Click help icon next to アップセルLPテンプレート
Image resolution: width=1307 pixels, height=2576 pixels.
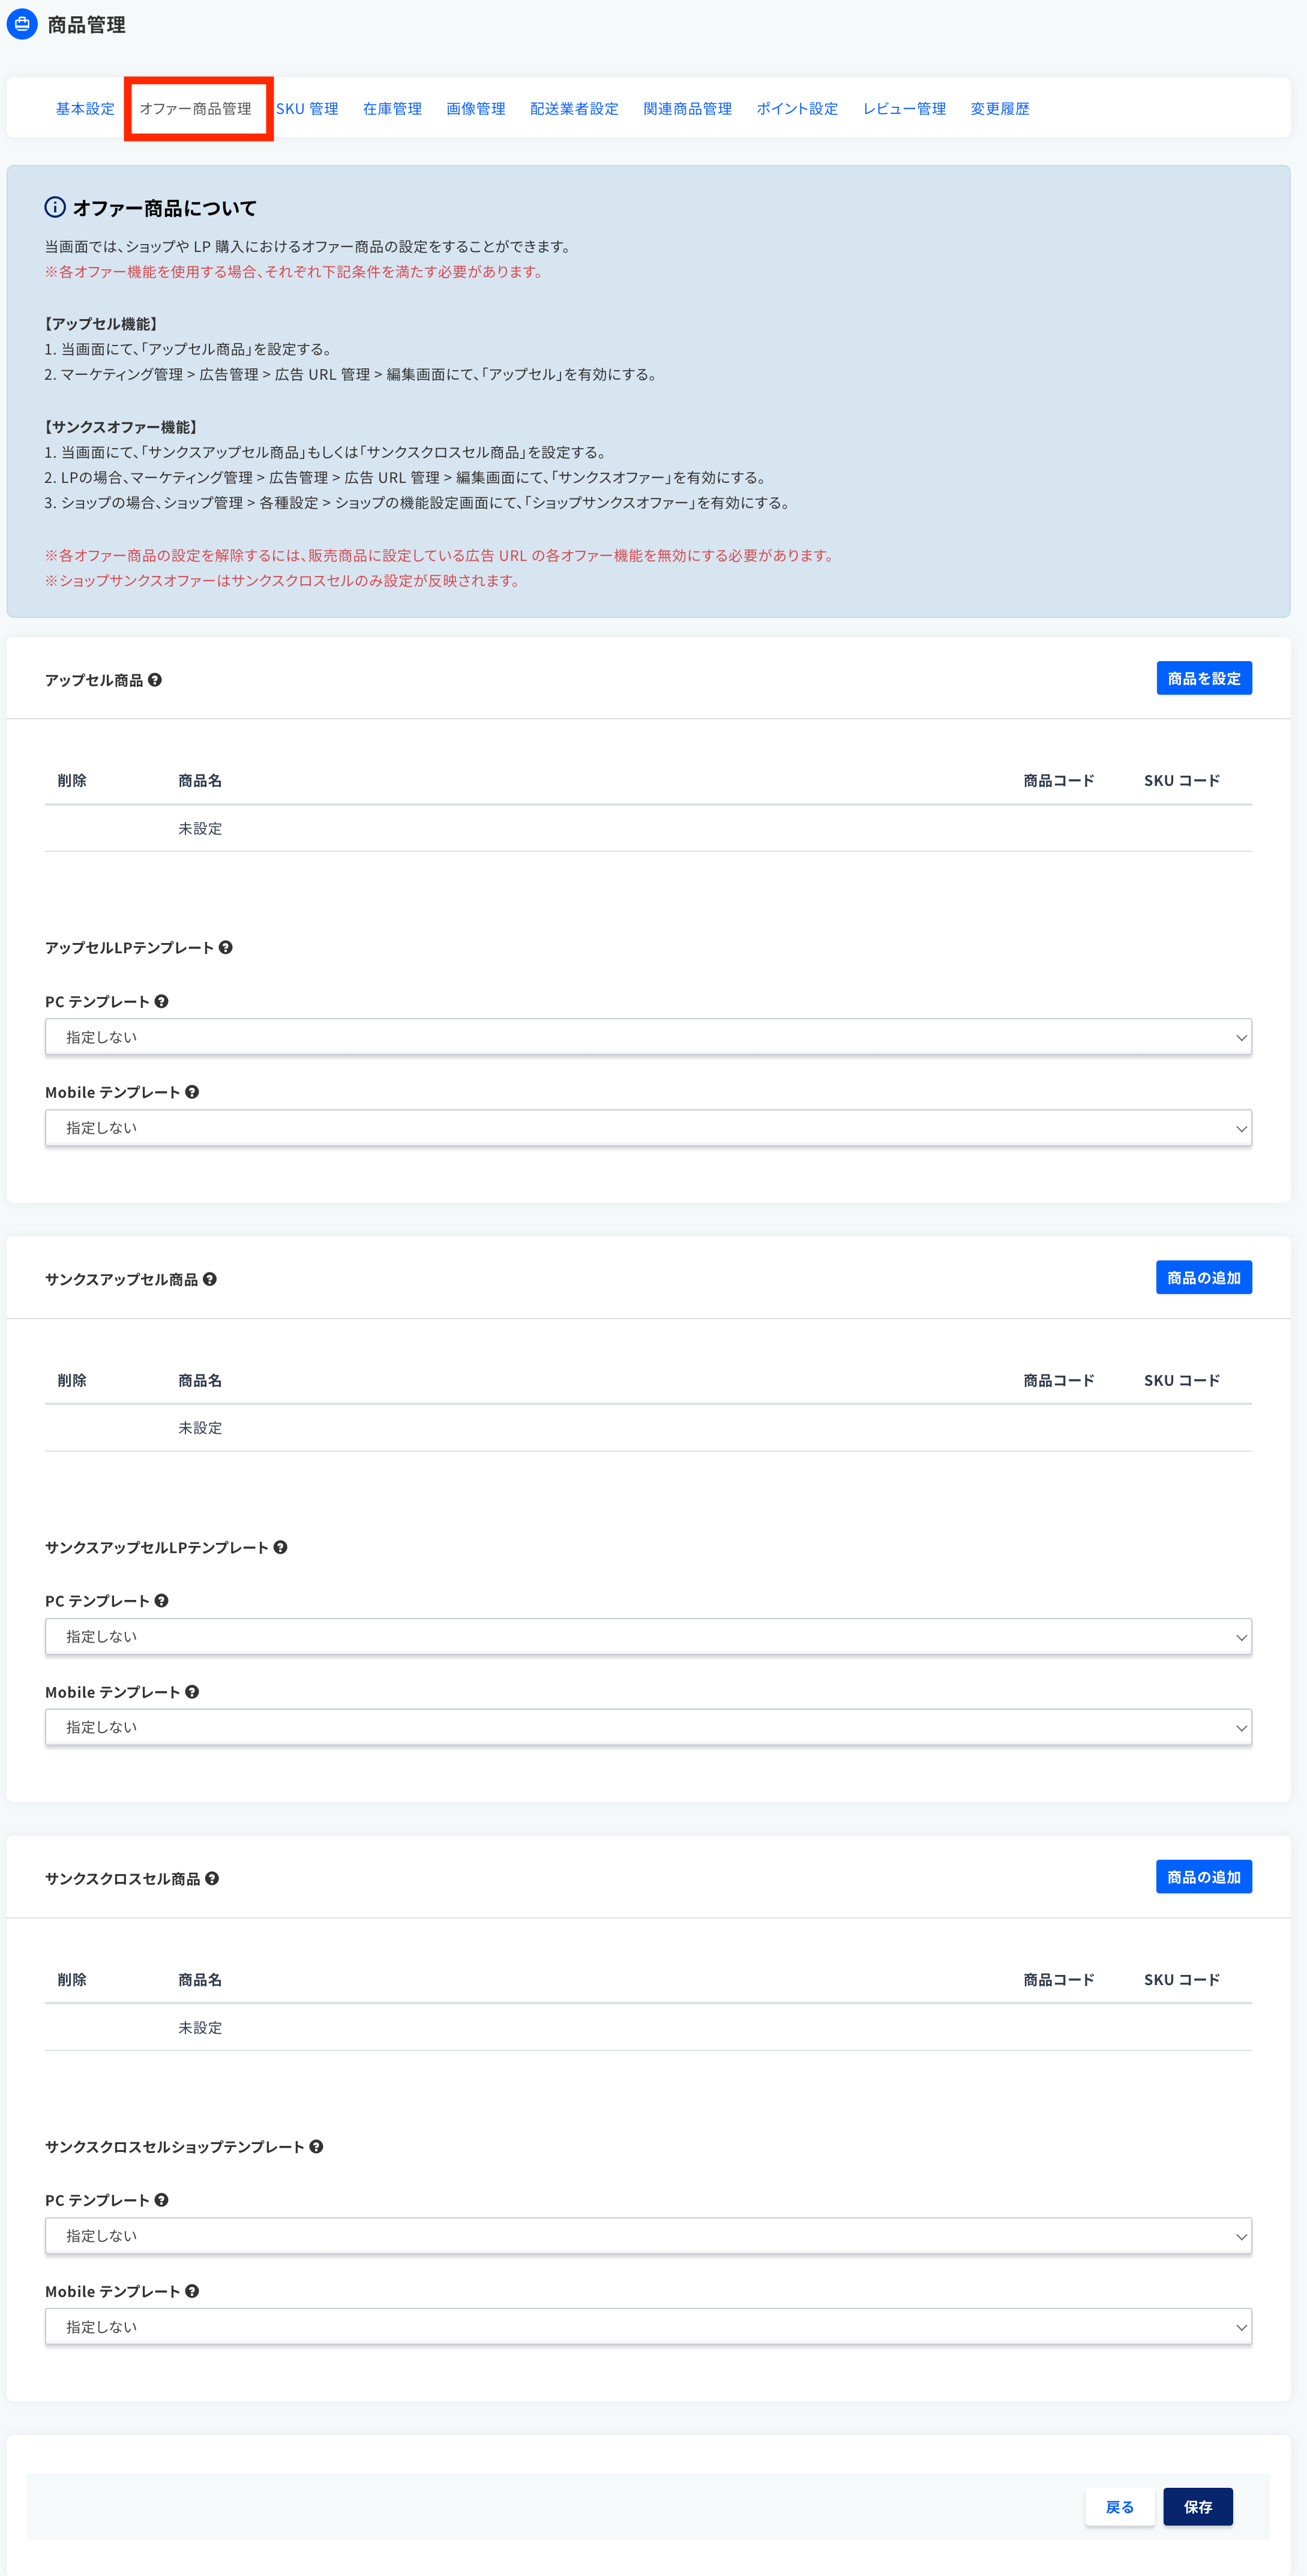[x=226, y=948]
